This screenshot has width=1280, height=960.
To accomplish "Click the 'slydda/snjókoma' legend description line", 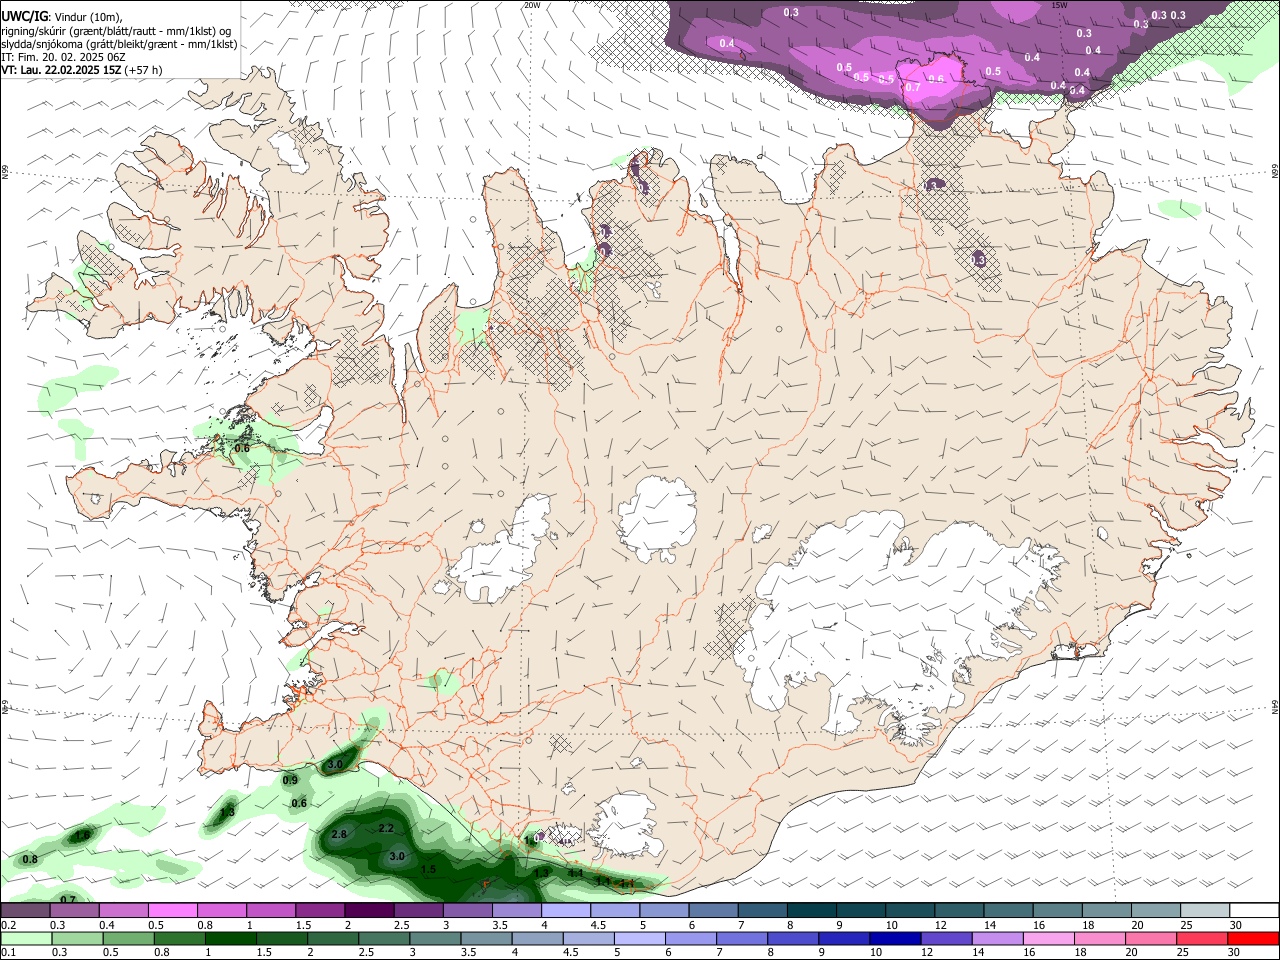I will coord(119,44).
